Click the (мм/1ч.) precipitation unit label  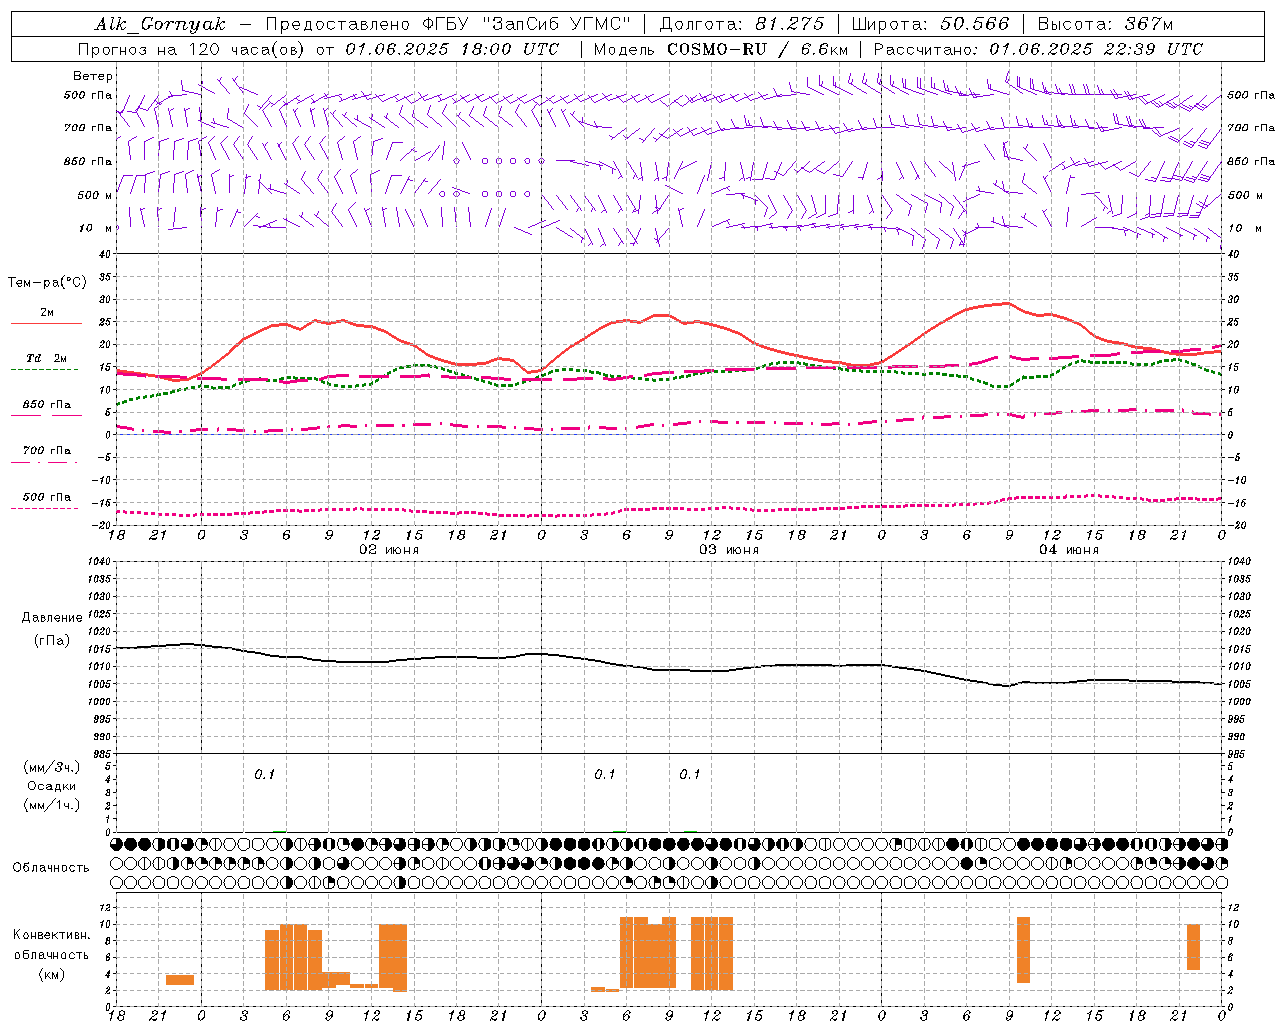click(51, 805)
